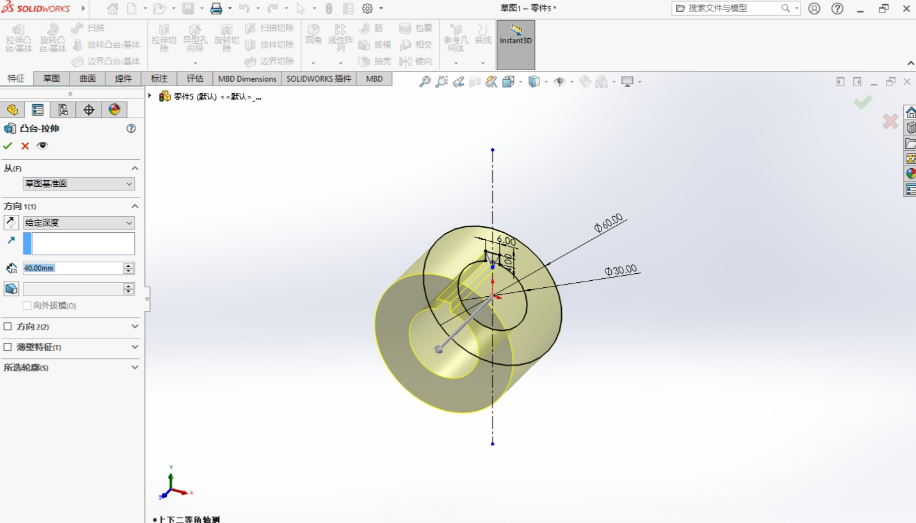Viewport: 916px width, 523px height.
Task: Open the View Orientation cube icon
Action: tap(508, 82)
